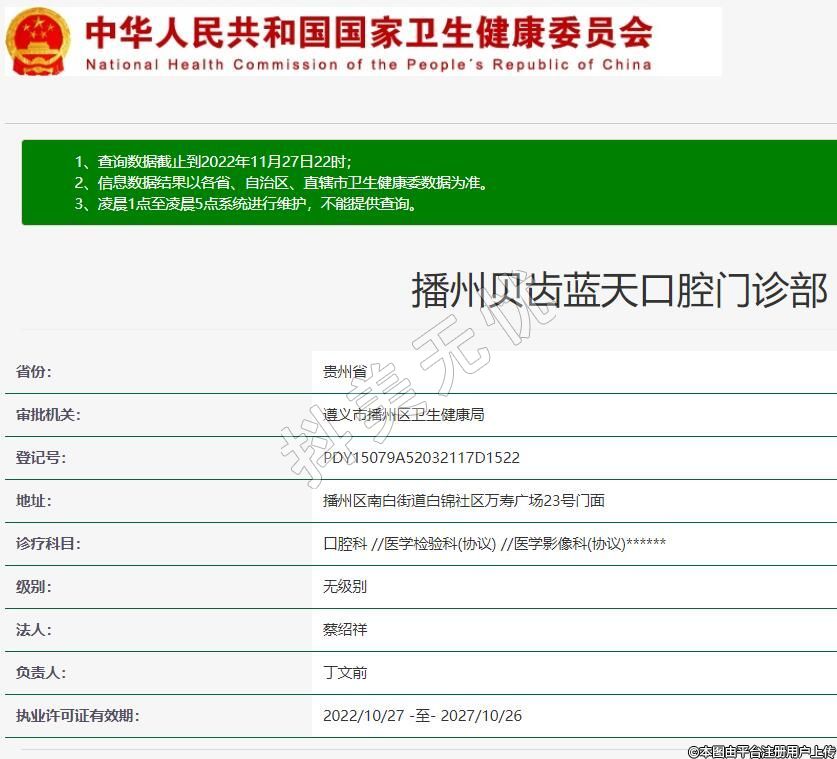
Task: Click the upload notice text at bottom right
Action: click(x=760, y=750)
